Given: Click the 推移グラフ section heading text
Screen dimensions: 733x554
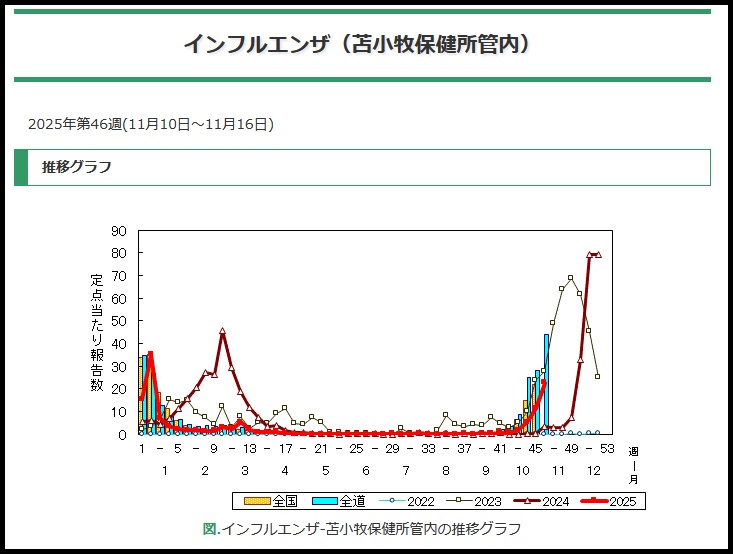Looking at the screenshot, I should coord(77,167).
